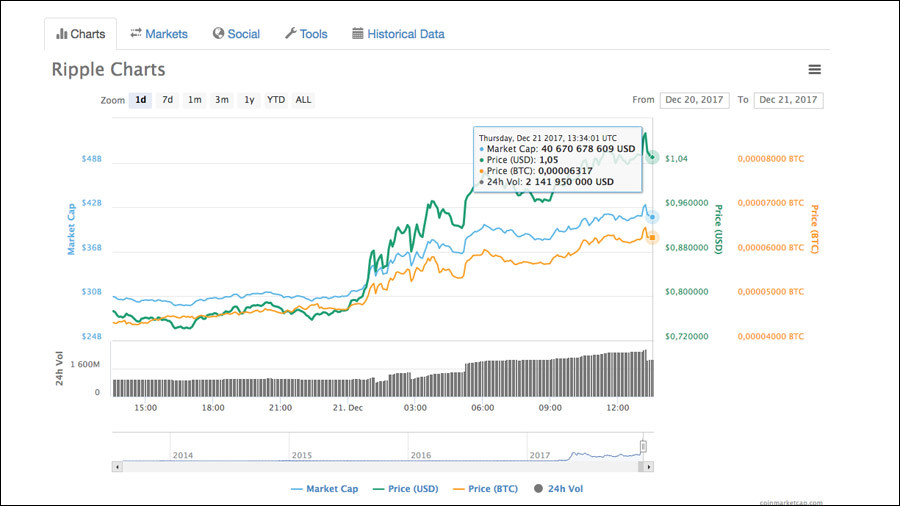Screen dimensions: 900x506
Task: Click the bar chart icon on Charts tab
Action: pos(61,34)
